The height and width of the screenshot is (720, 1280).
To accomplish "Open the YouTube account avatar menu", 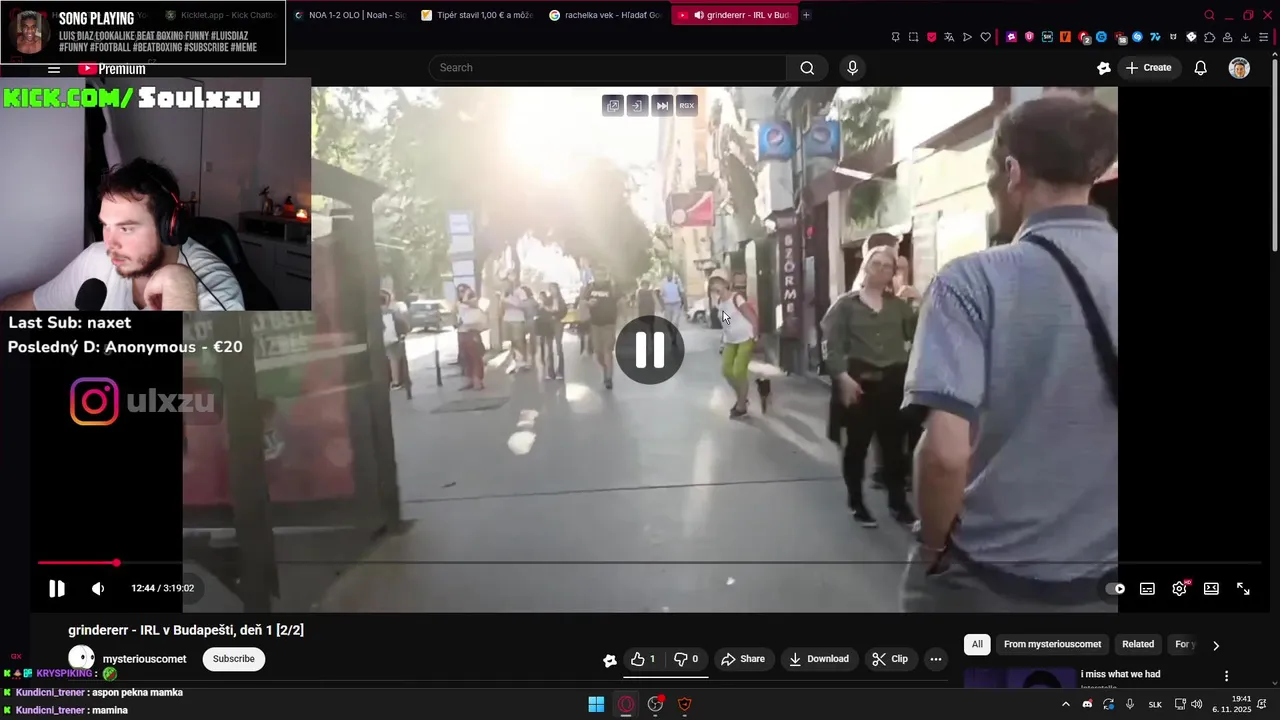I will tap(1239, 68).
